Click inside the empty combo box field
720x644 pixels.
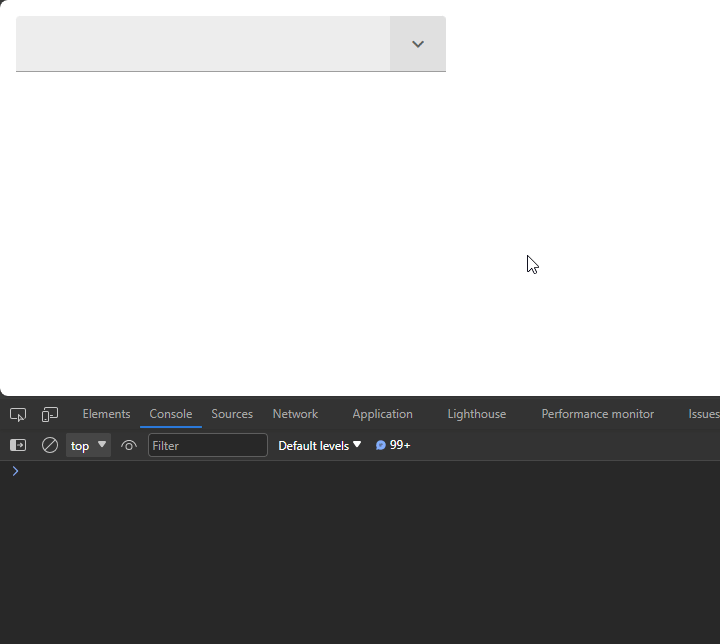[x=203, y=44]
